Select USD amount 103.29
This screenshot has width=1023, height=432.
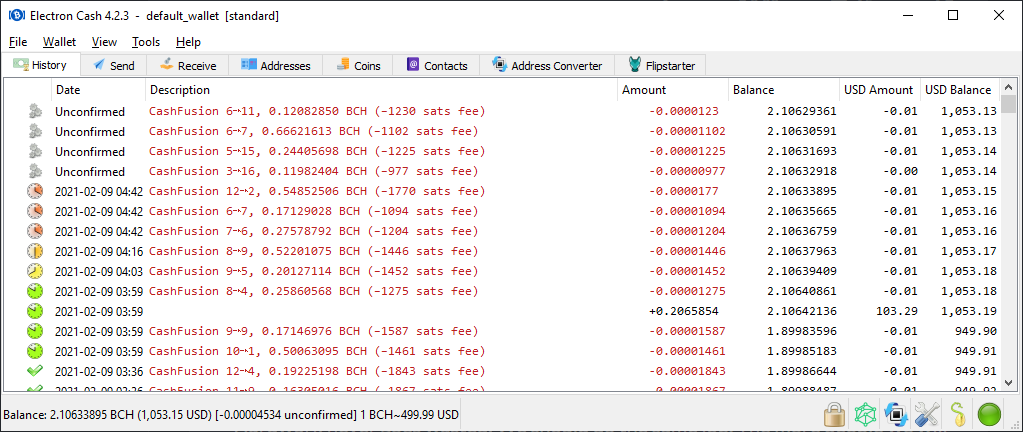[898, 311]
